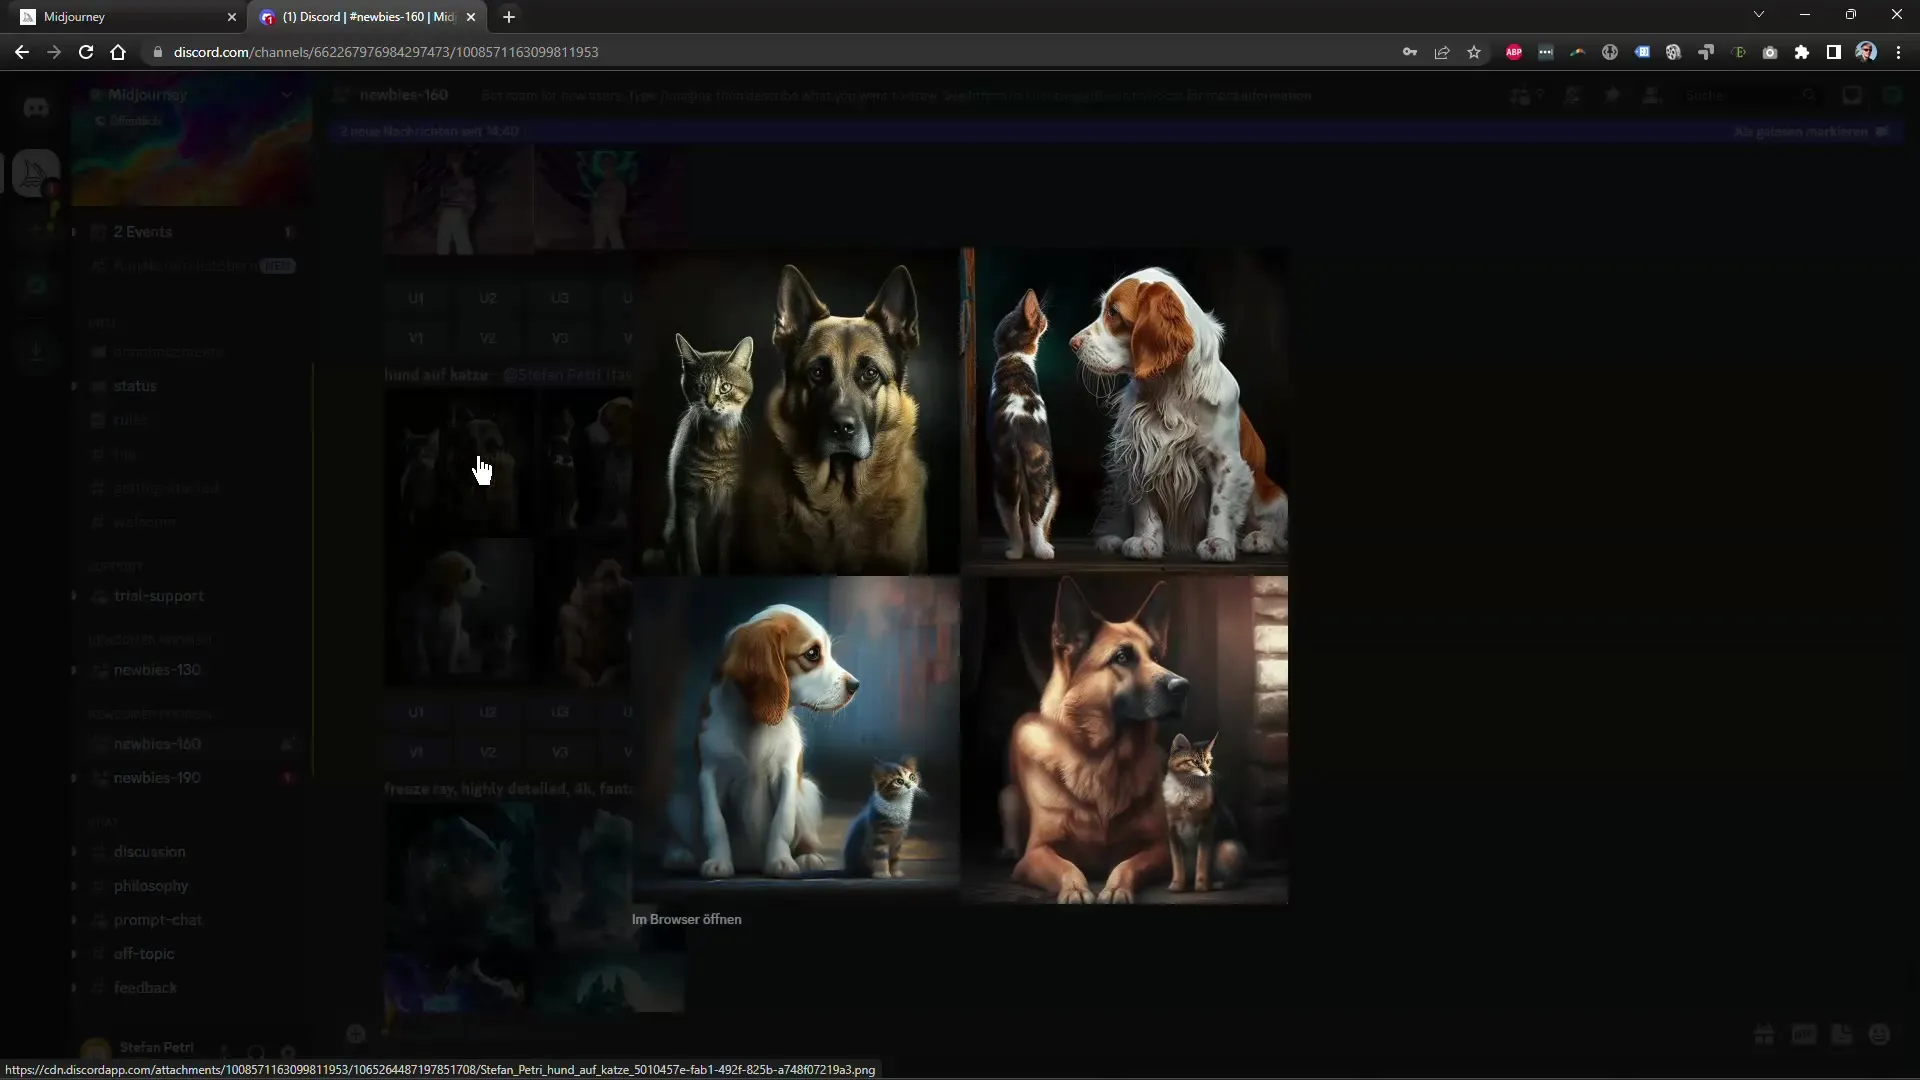Click the member list toggle icon

pyautogui.click(x=1652, y=95)
